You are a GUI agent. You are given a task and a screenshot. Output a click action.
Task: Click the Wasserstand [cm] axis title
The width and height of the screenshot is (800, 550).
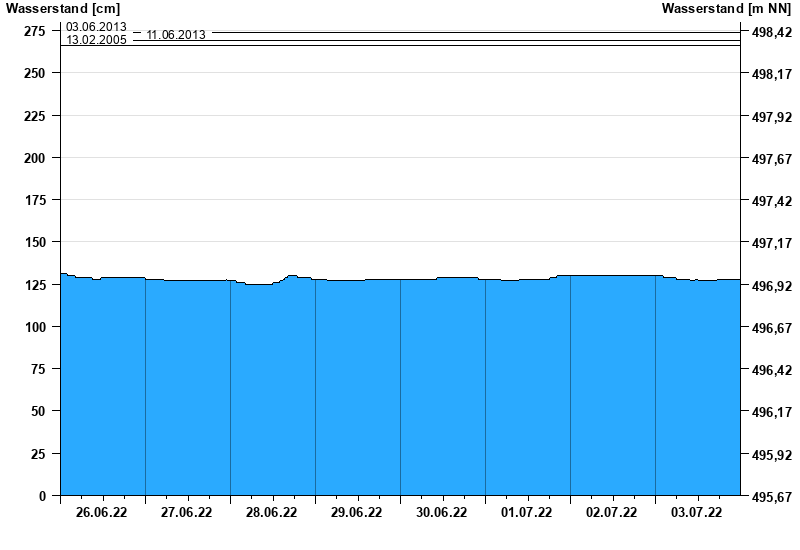pos(62,9)
